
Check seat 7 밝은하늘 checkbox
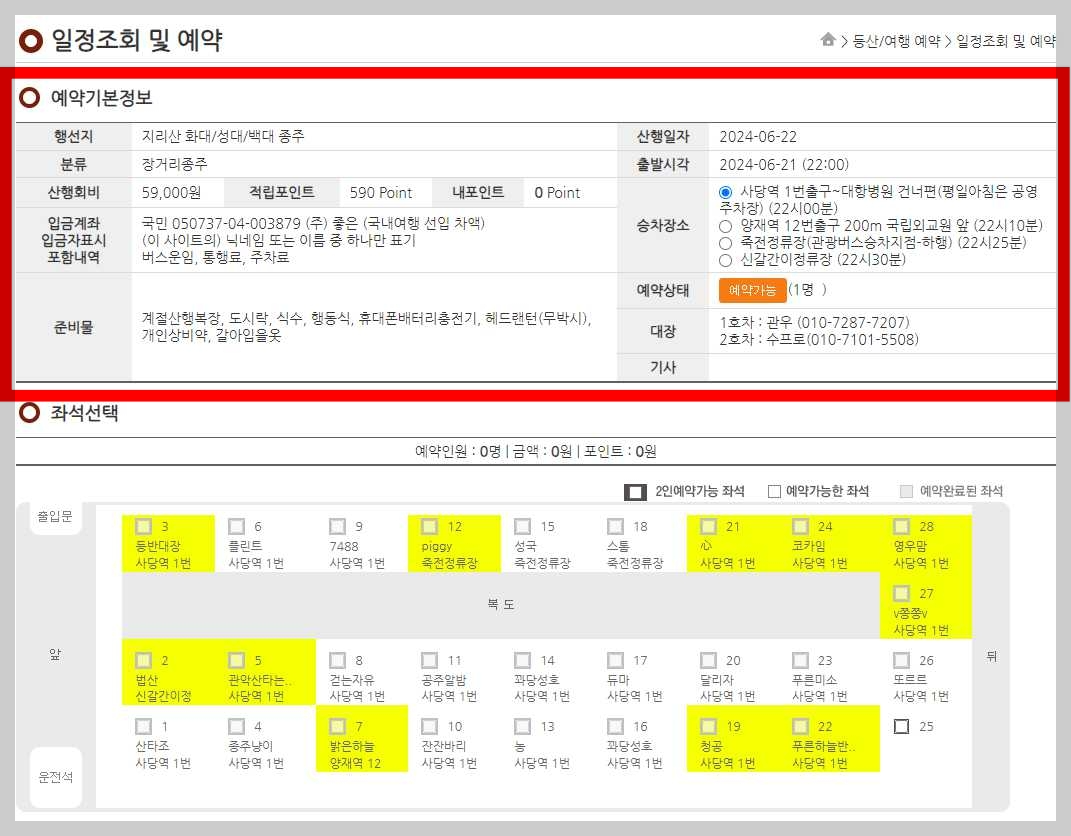click(337, 726)
